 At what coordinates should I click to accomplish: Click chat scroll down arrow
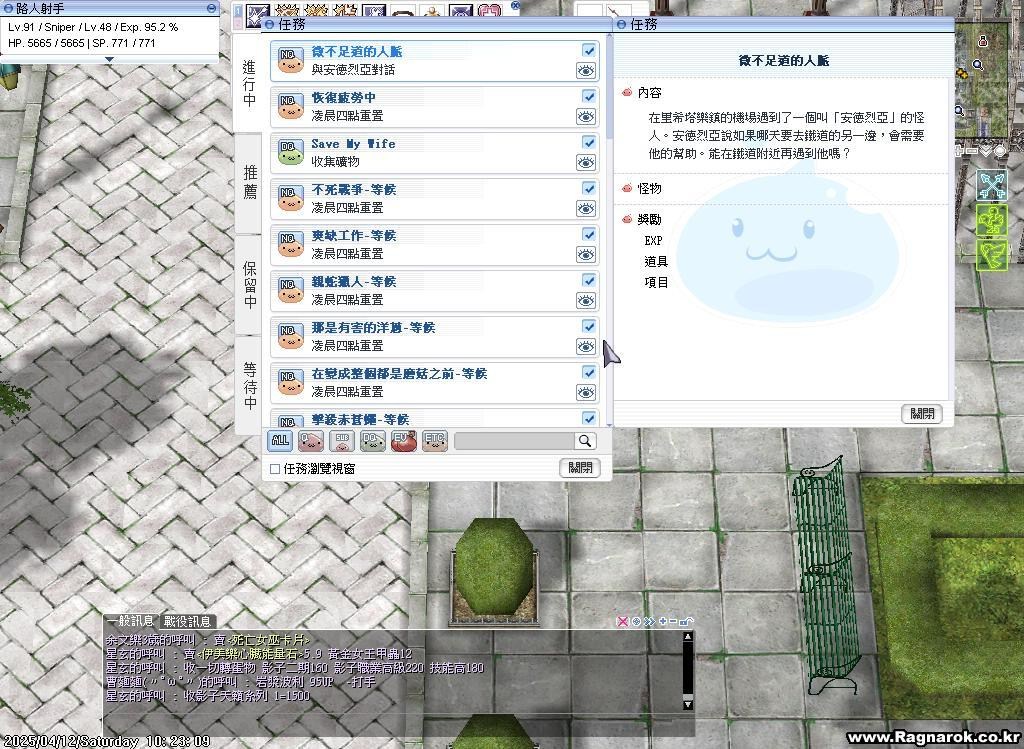[687, 705]
